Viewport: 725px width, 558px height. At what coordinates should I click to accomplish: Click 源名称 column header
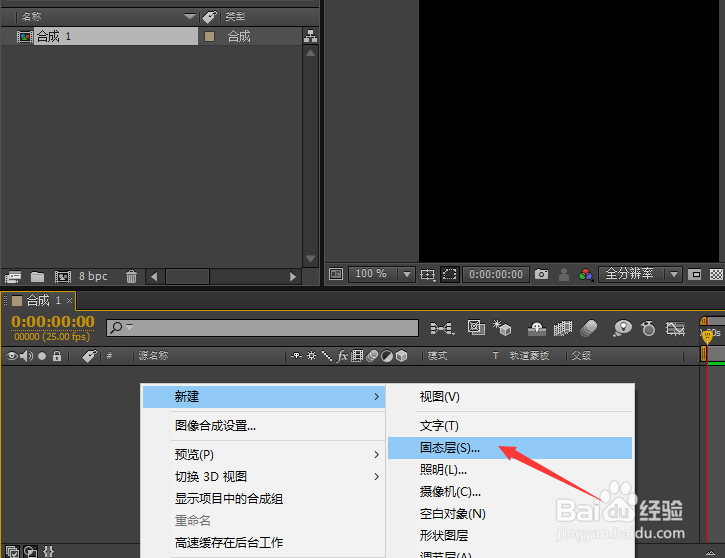click(154, 356)
